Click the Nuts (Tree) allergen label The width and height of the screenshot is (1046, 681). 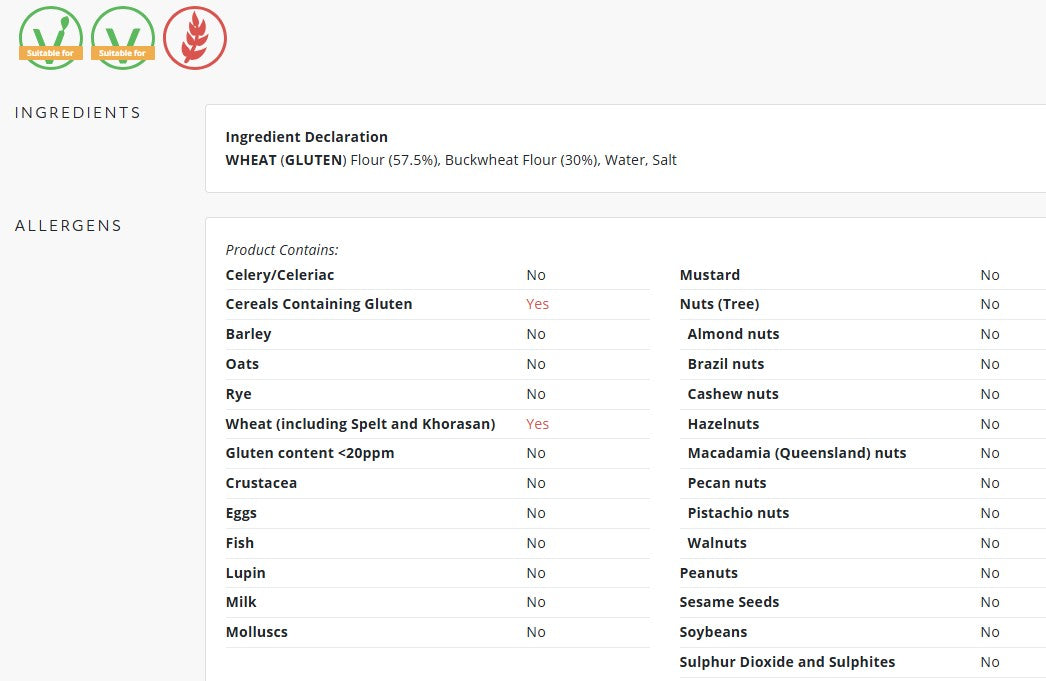click(719, 304)
